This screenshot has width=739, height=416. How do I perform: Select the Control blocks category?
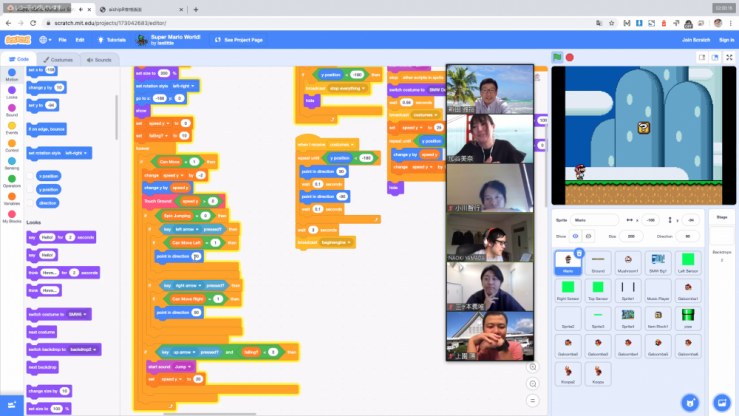12,146
